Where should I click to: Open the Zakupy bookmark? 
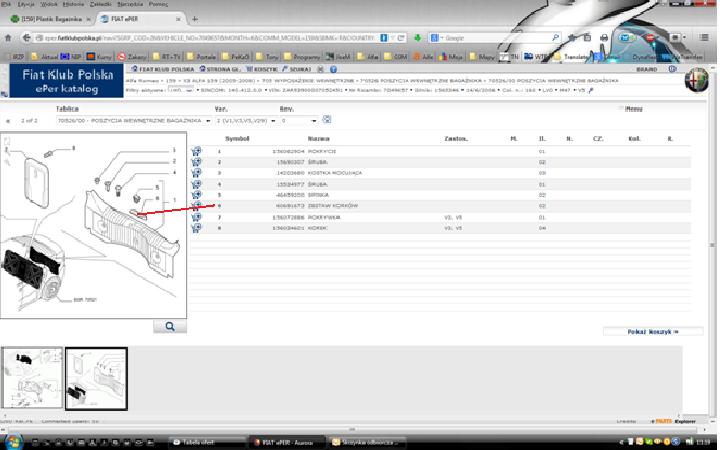point(133,56)
